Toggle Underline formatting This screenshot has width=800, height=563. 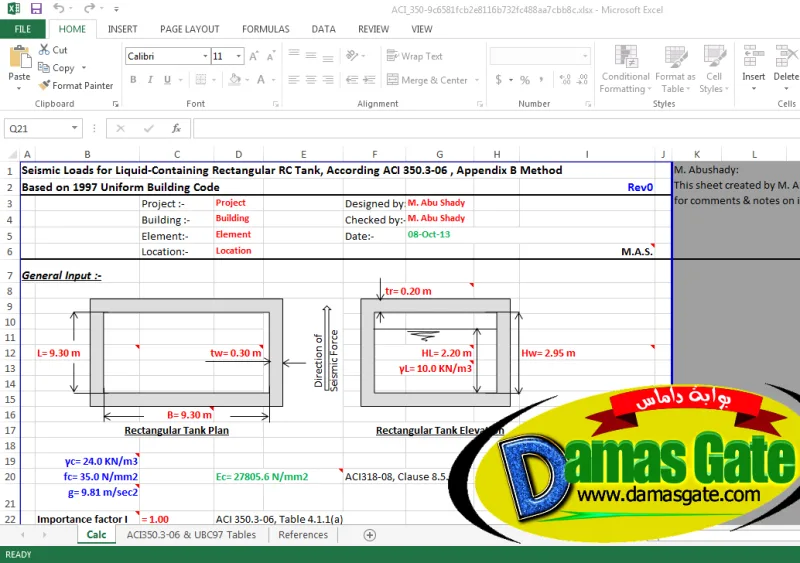click(x=167, y=80)
